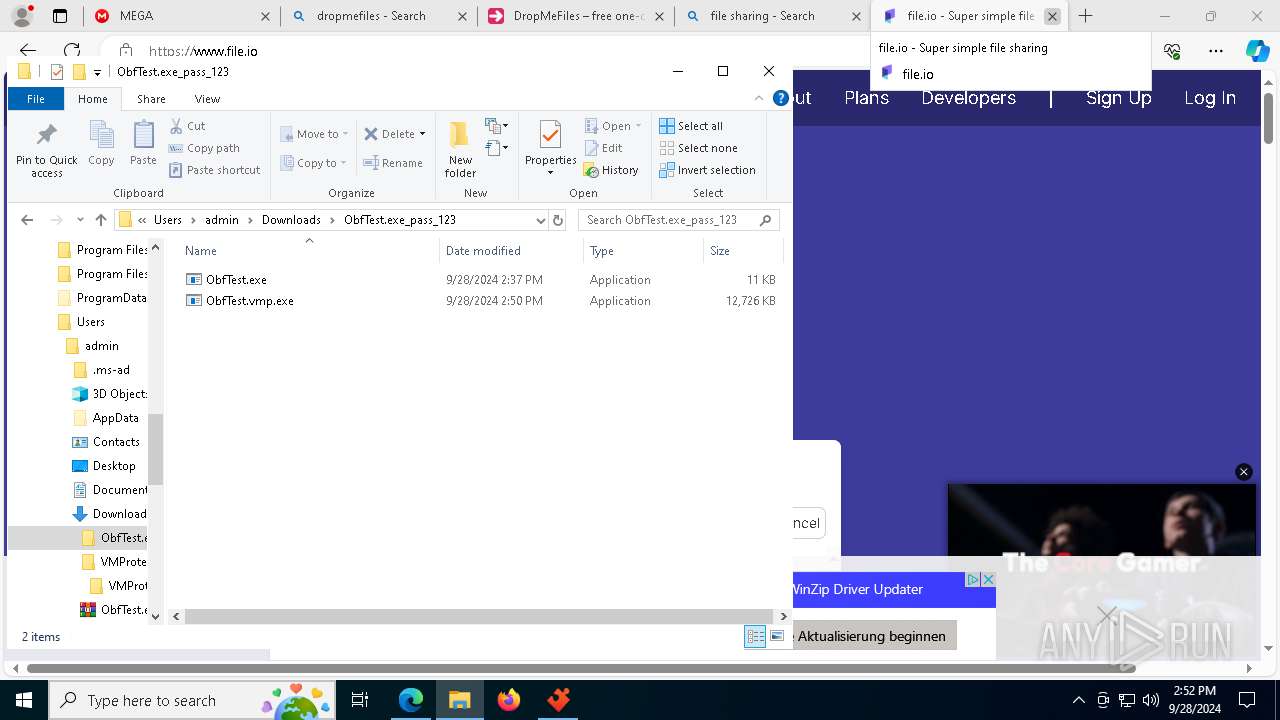
Task: Click Invert selection
Action: (707, 170)
